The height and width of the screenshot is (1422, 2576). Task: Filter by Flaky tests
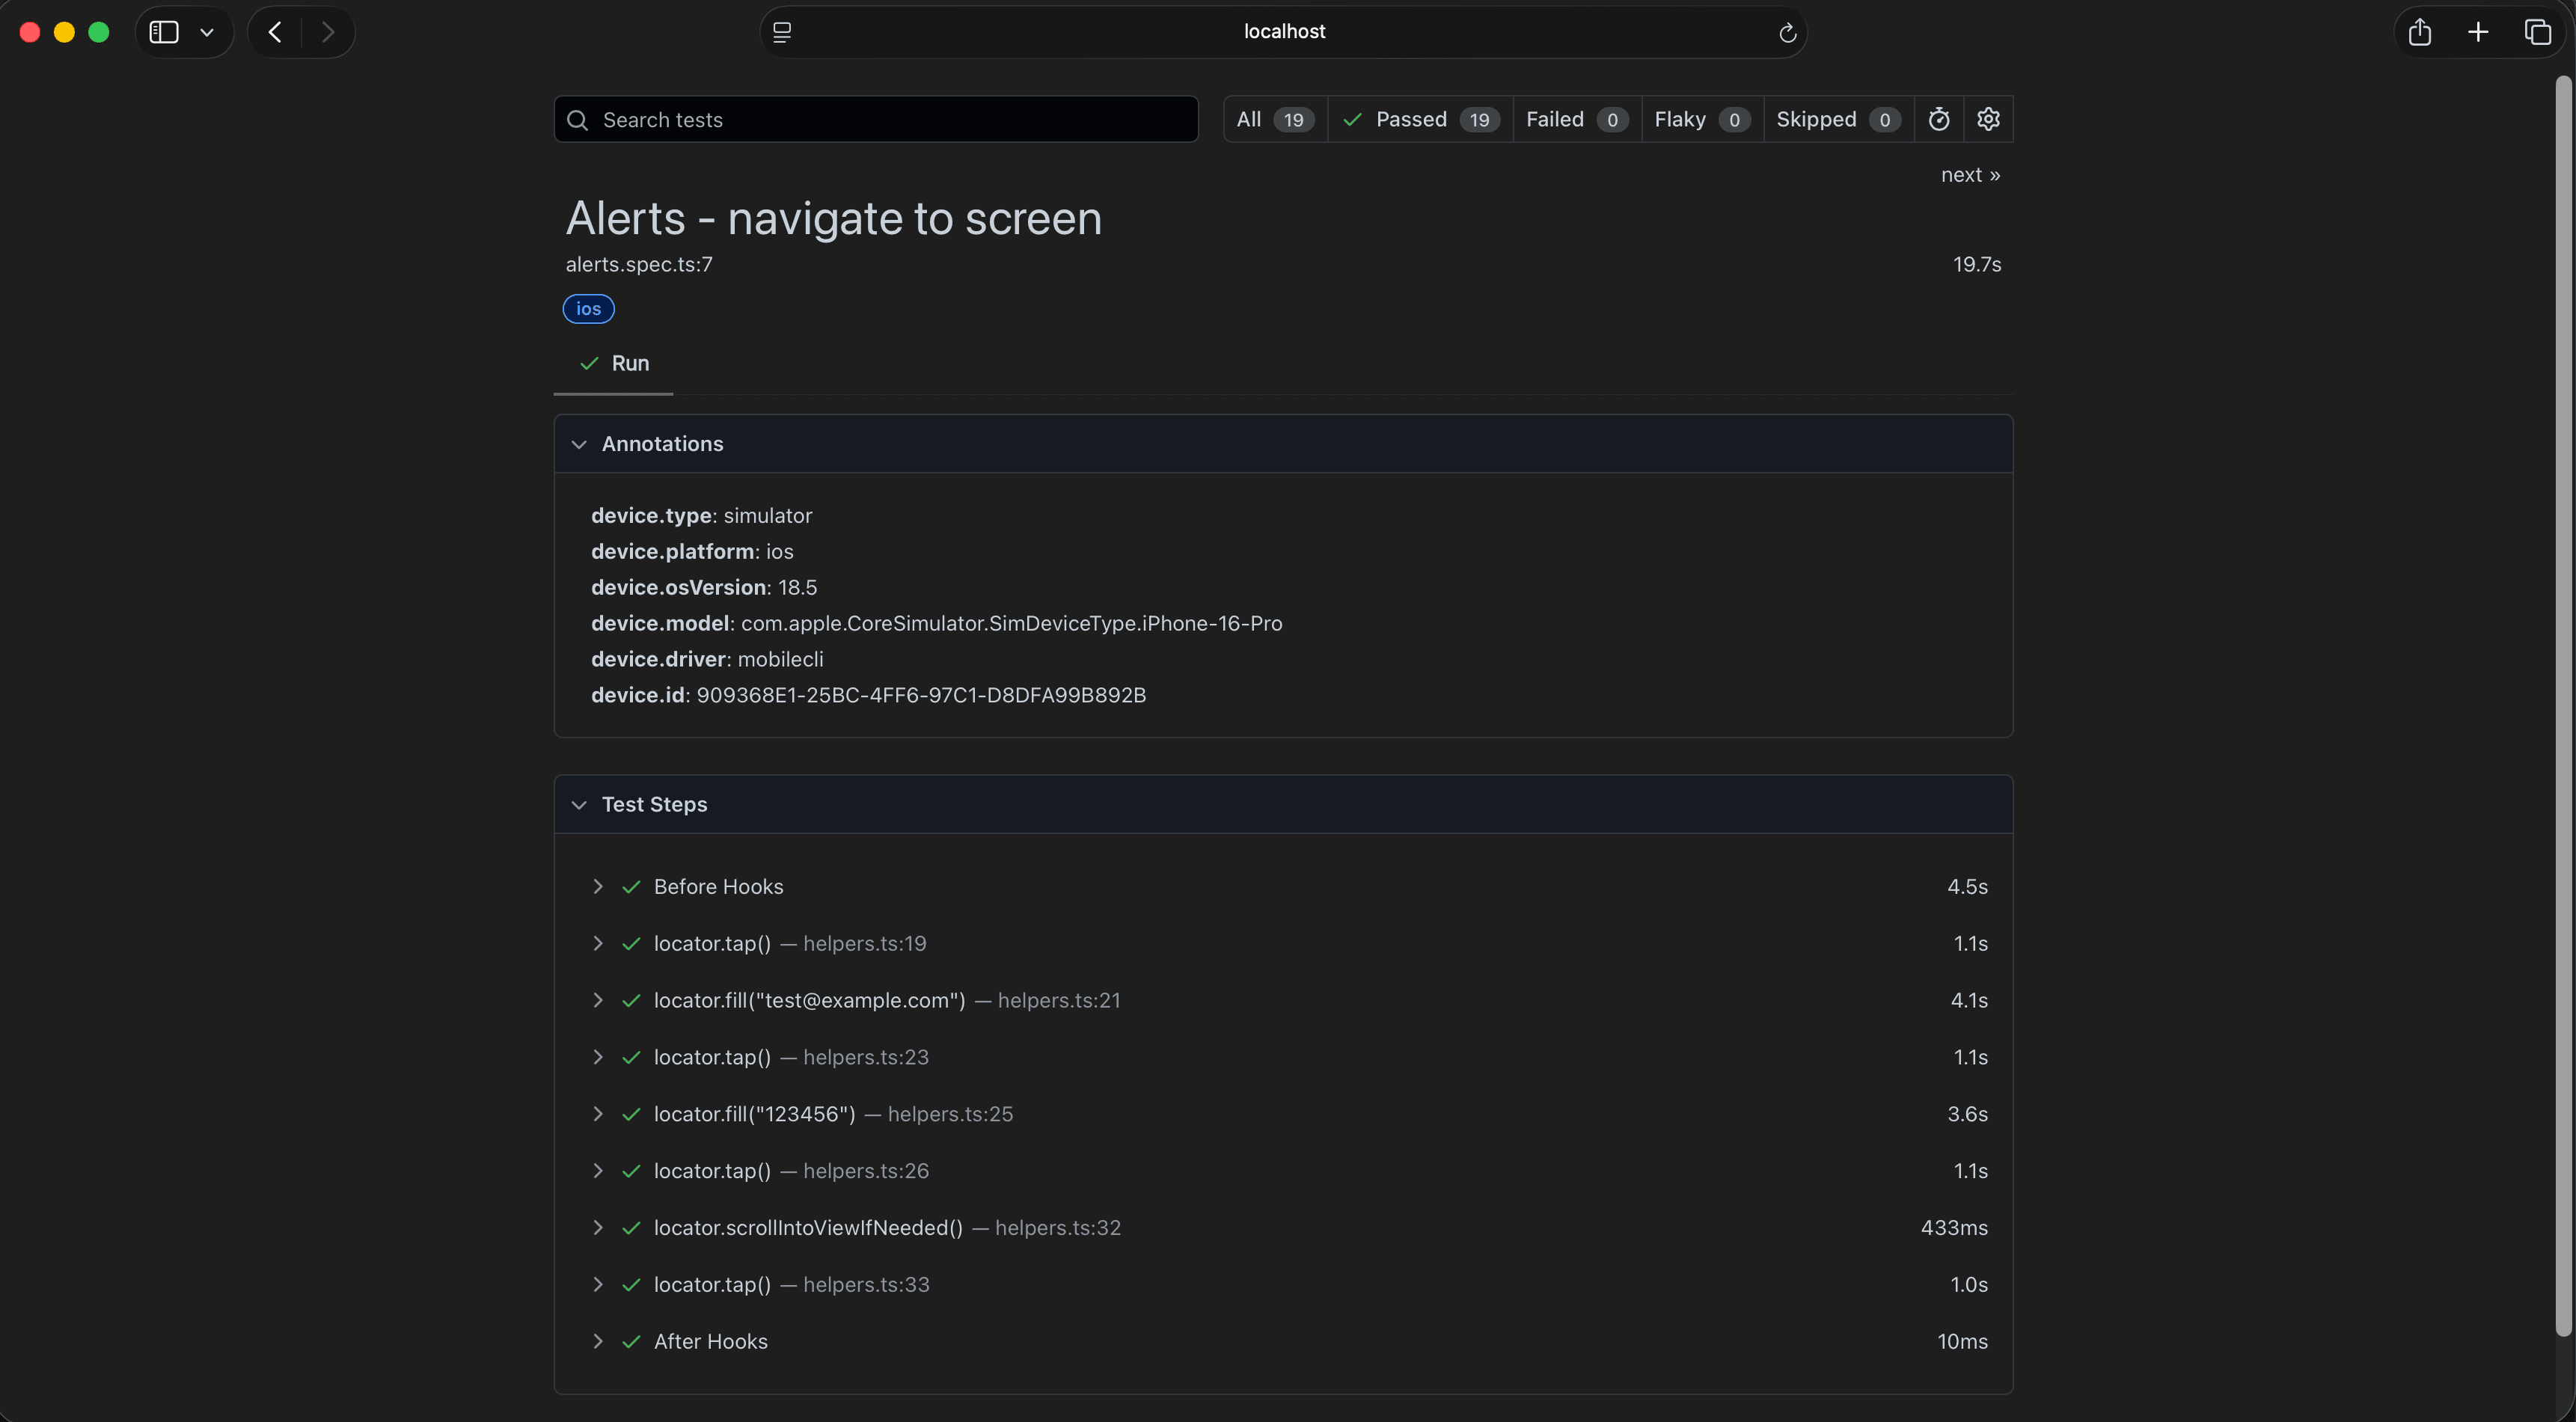1702,119
